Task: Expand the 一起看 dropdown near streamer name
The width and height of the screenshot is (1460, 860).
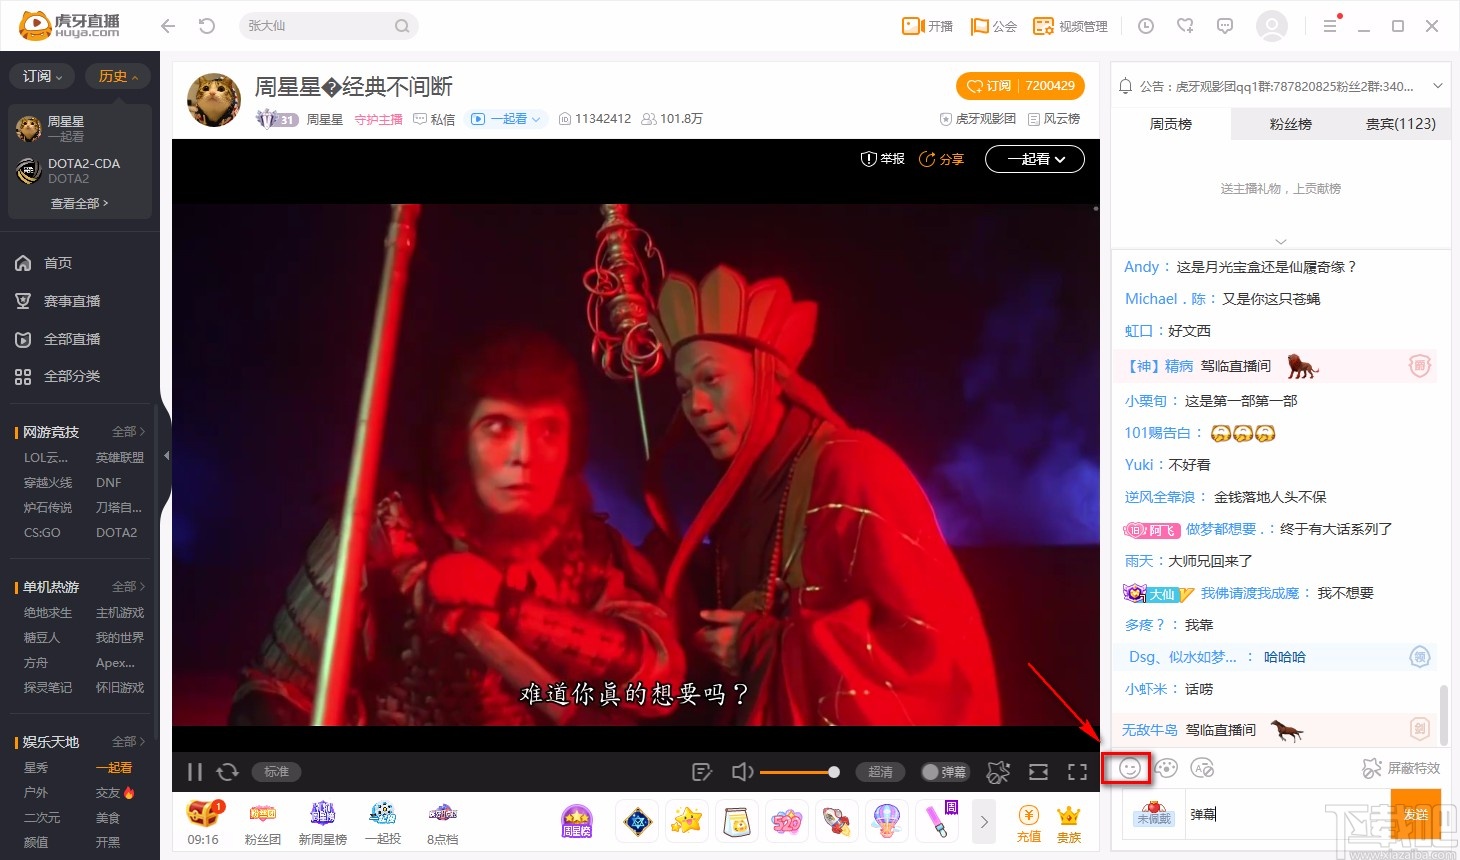Action: (506, 118)
